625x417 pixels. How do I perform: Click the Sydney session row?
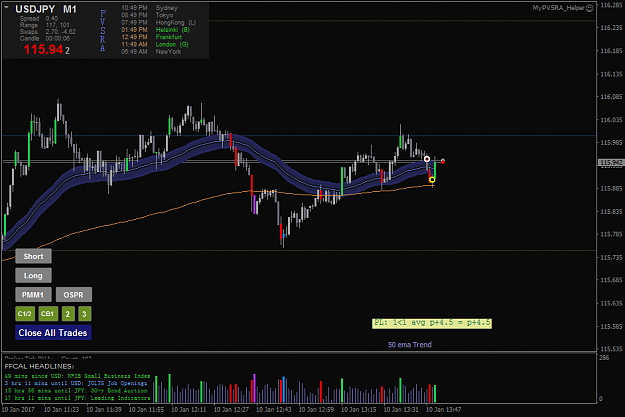(x=149, y=8)
